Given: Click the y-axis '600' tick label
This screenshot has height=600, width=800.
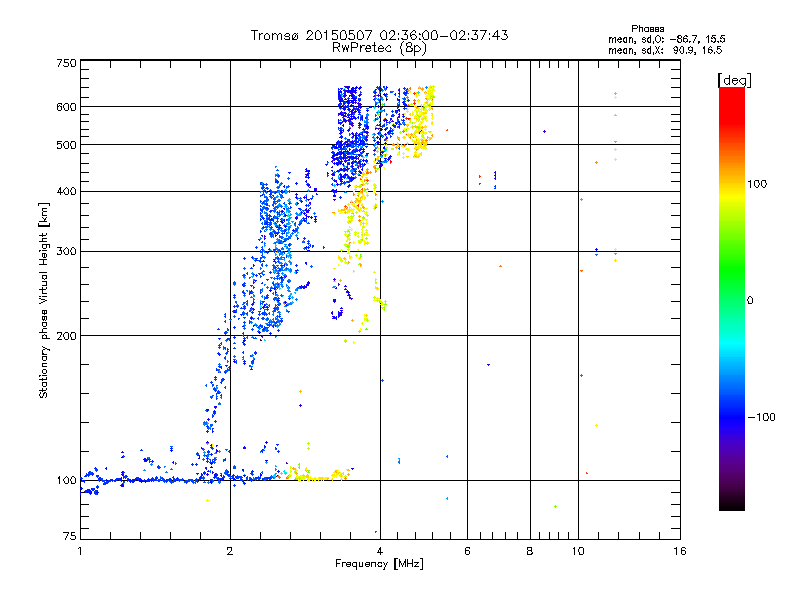Looking at the screenshot, I should 66,107.
